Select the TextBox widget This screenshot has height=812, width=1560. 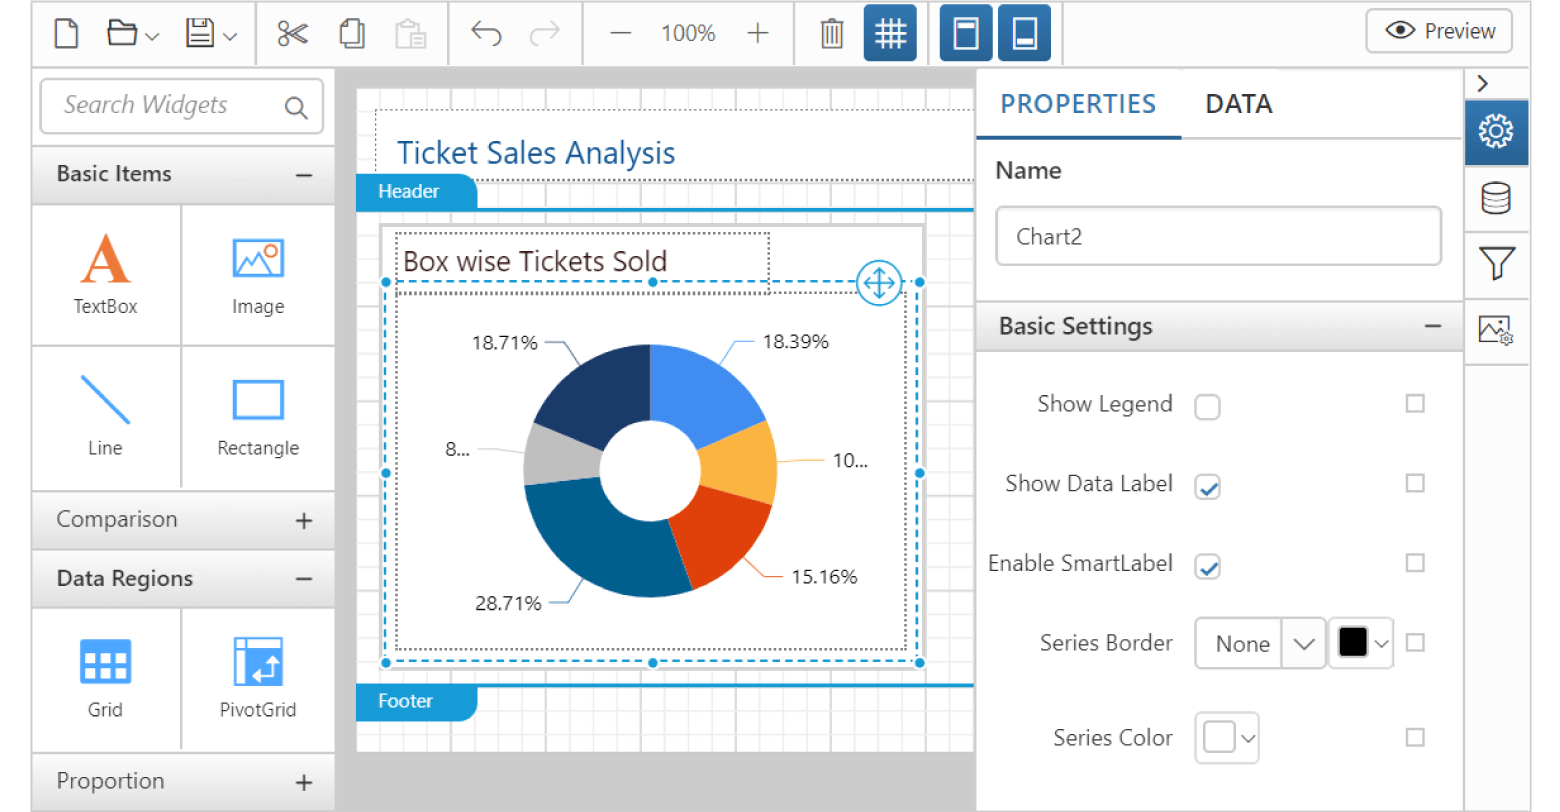pyautogui.click(x=104, y=275)
